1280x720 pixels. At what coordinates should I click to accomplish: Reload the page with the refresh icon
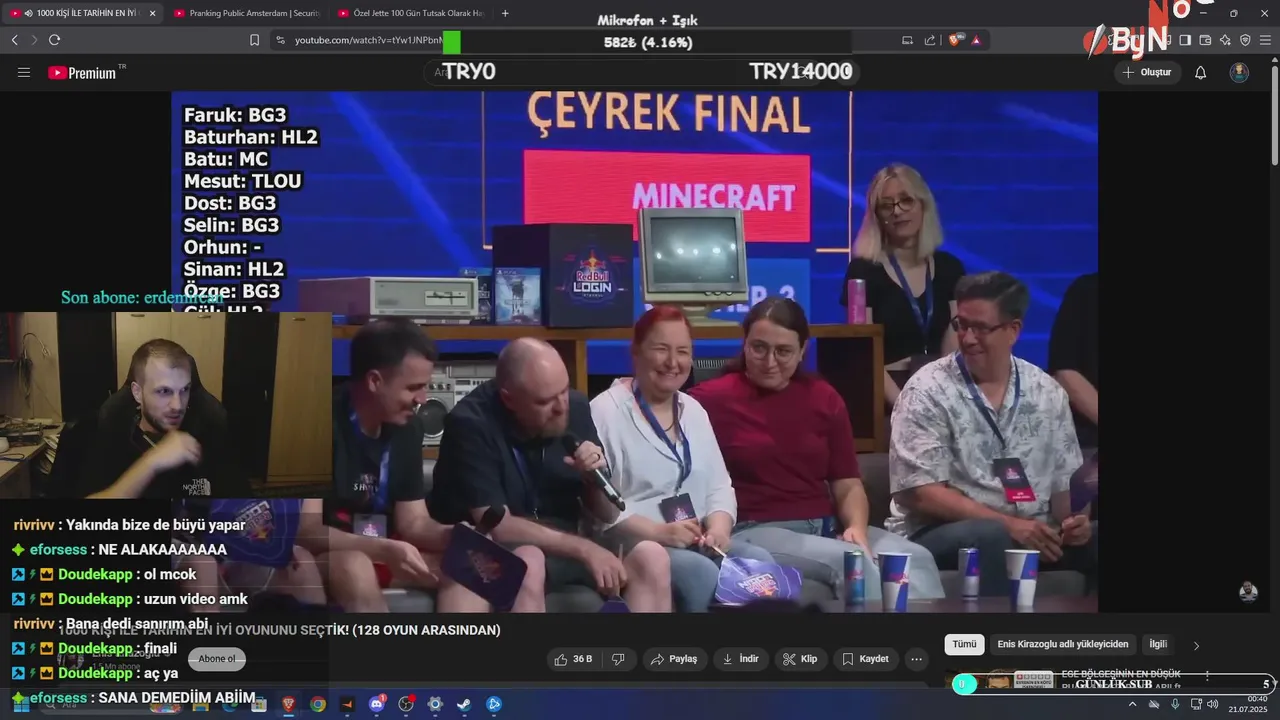54,40
